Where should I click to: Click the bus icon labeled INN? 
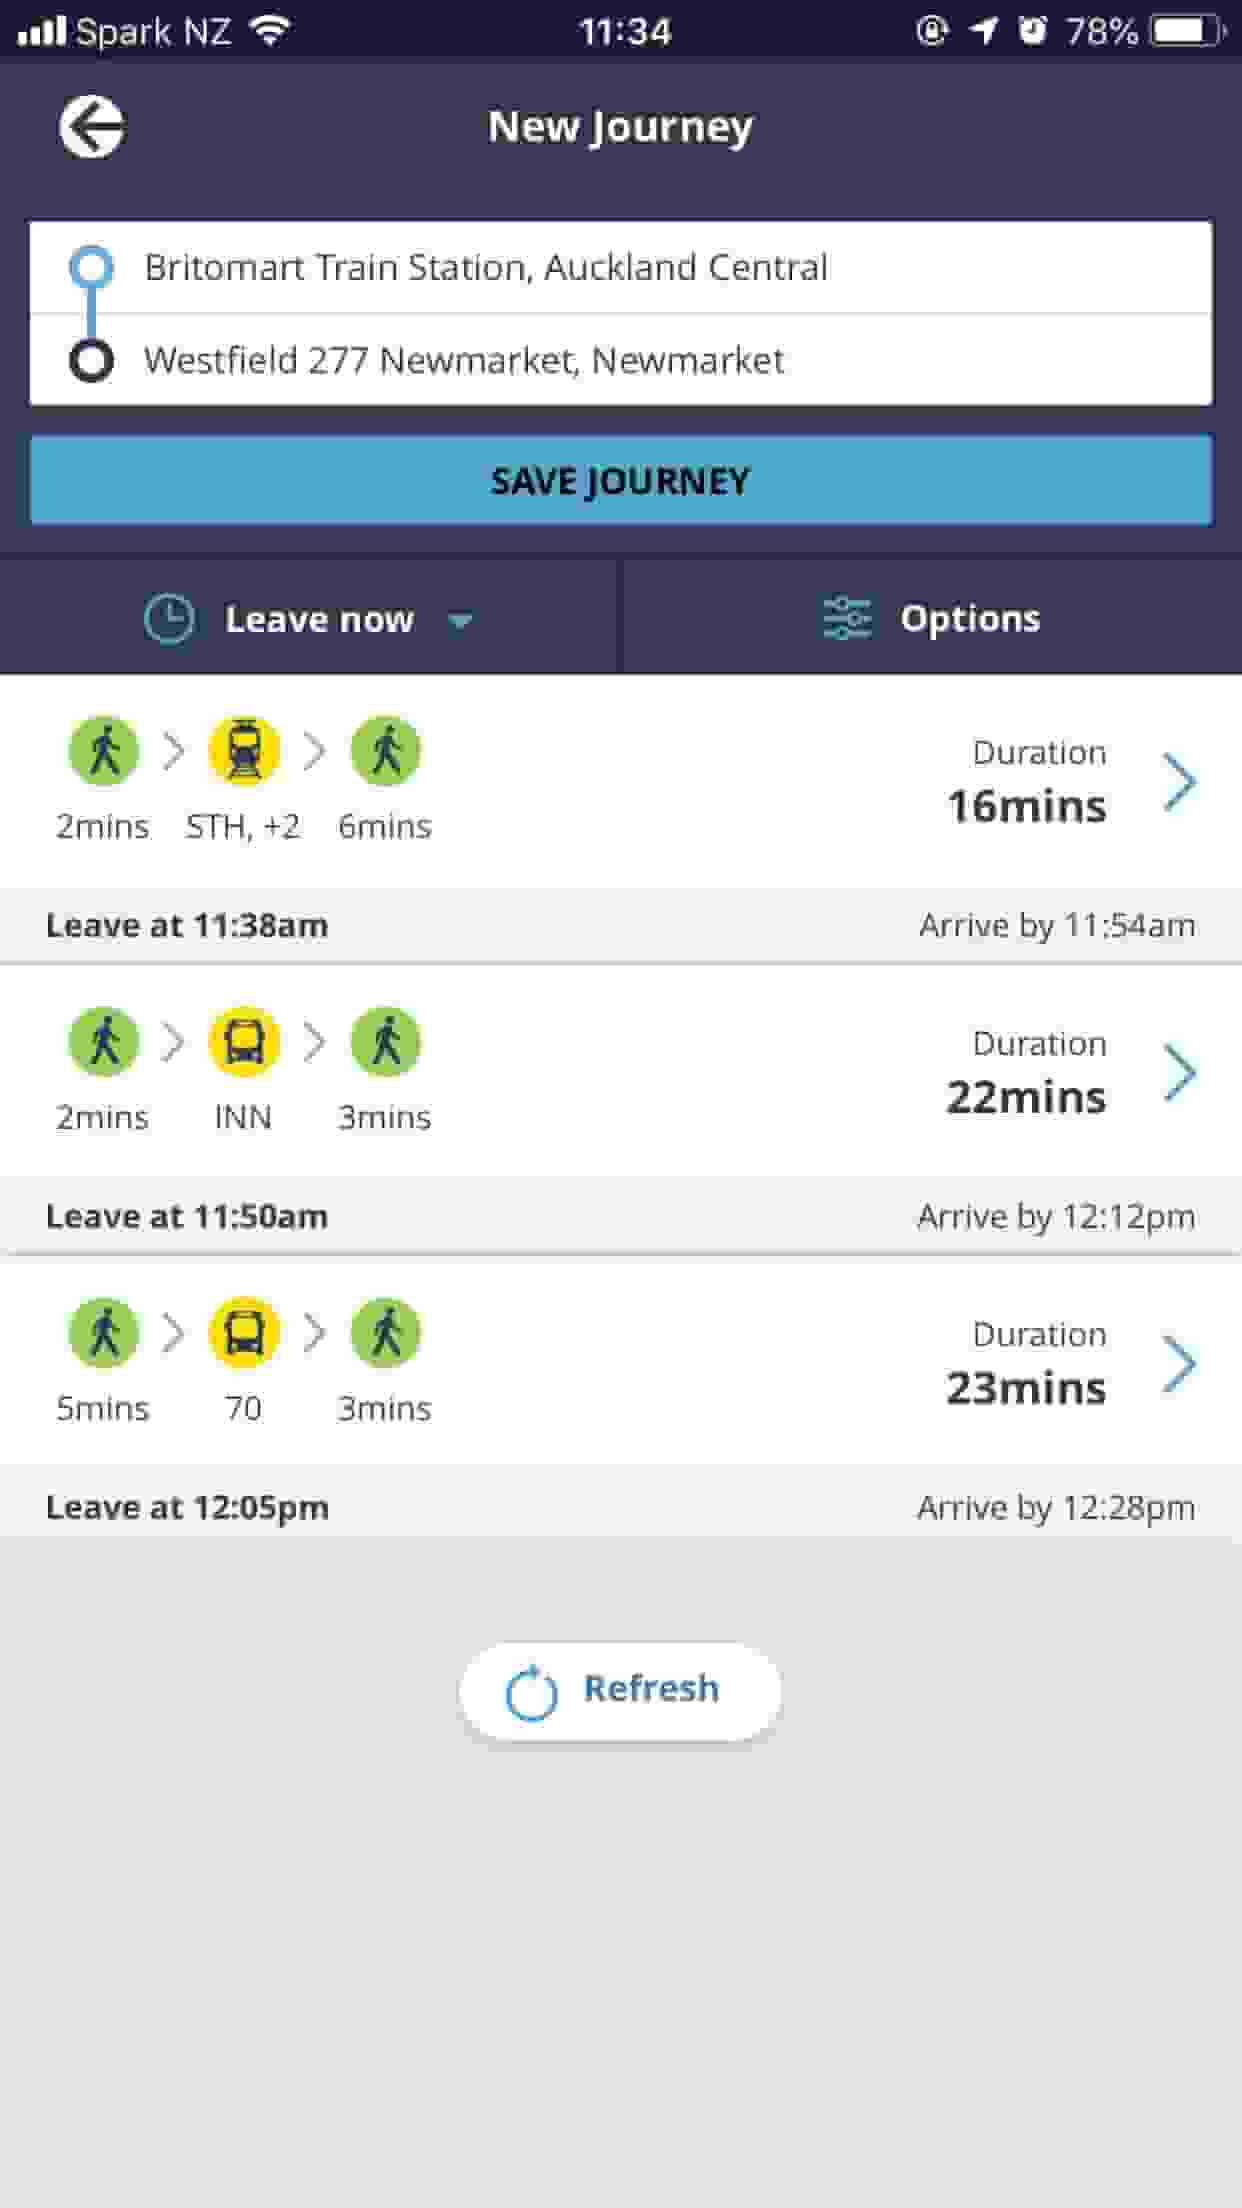[x=244, y=1041]
